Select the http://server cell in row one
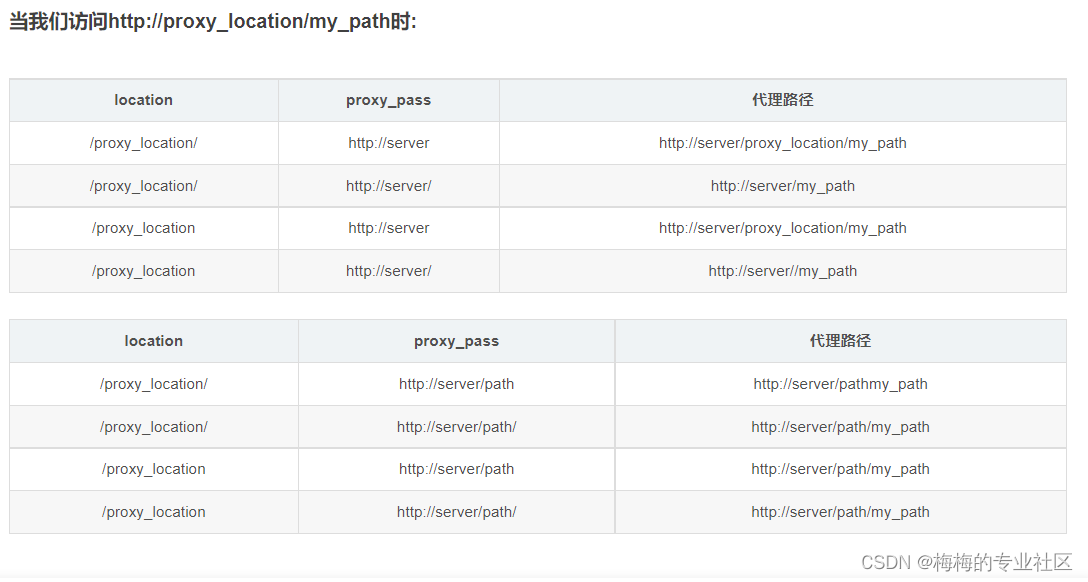Screen dimensions: 1088x582 [x=388, y=143]
